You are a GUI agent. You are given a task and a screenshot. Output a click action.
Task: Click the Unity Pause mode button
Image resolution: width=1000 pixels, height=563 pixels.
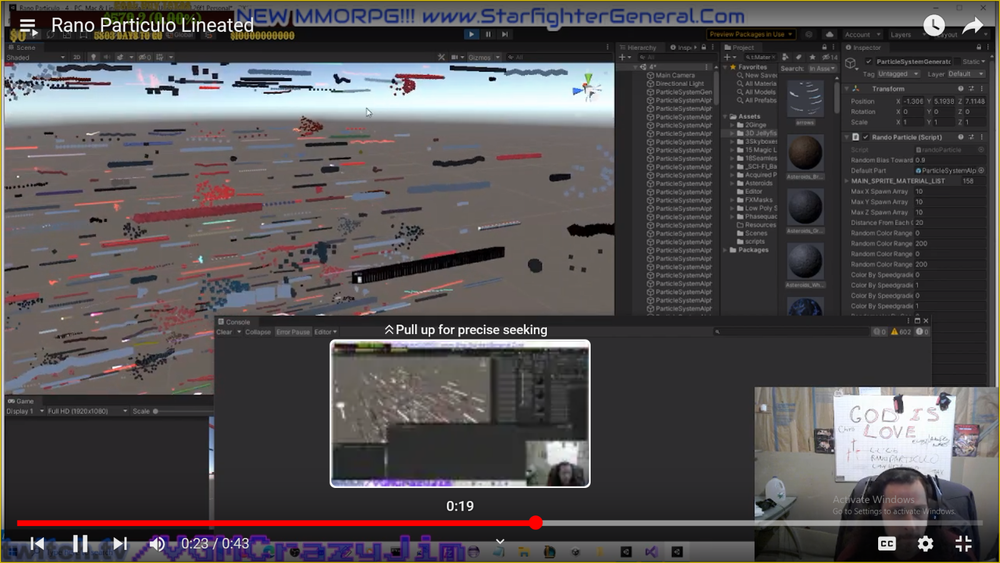click(489, 34)
